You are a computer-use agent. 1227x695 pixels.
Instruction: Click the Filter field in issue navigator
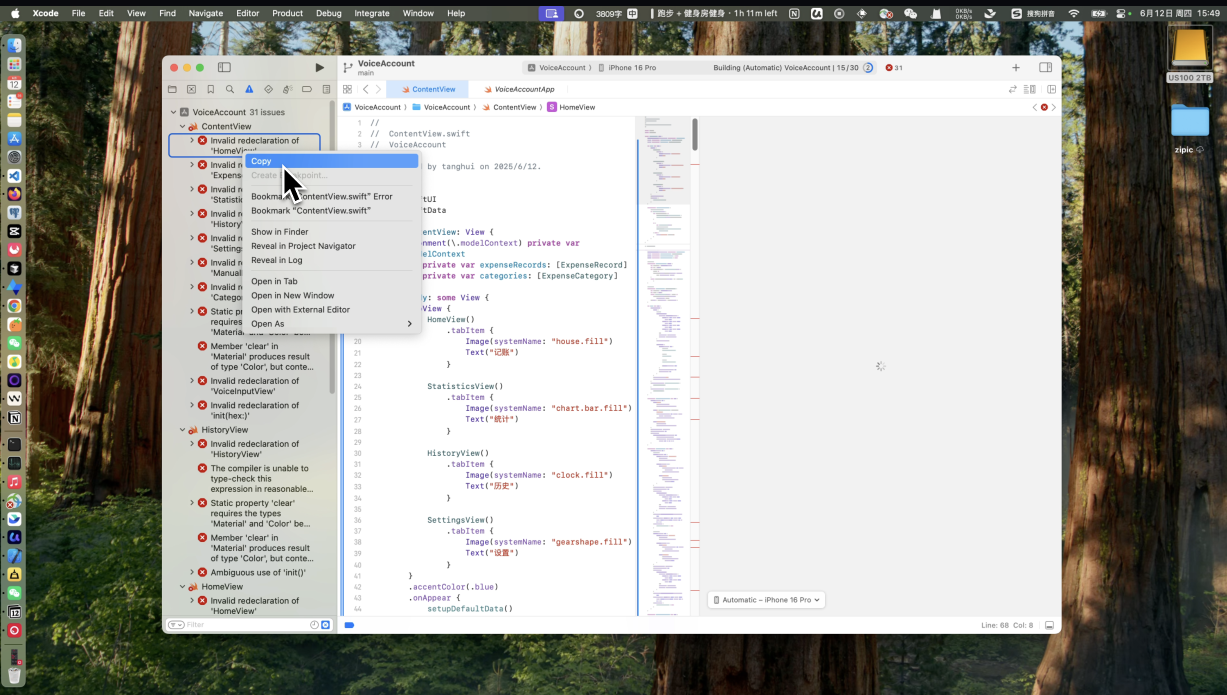pos(245,625)
